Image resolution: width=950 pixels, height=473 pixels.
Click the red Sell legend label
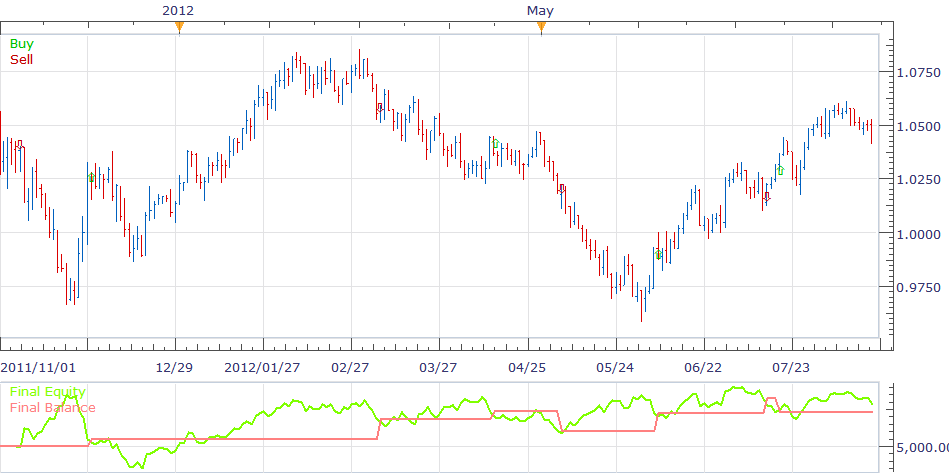[x=22, y=59]
